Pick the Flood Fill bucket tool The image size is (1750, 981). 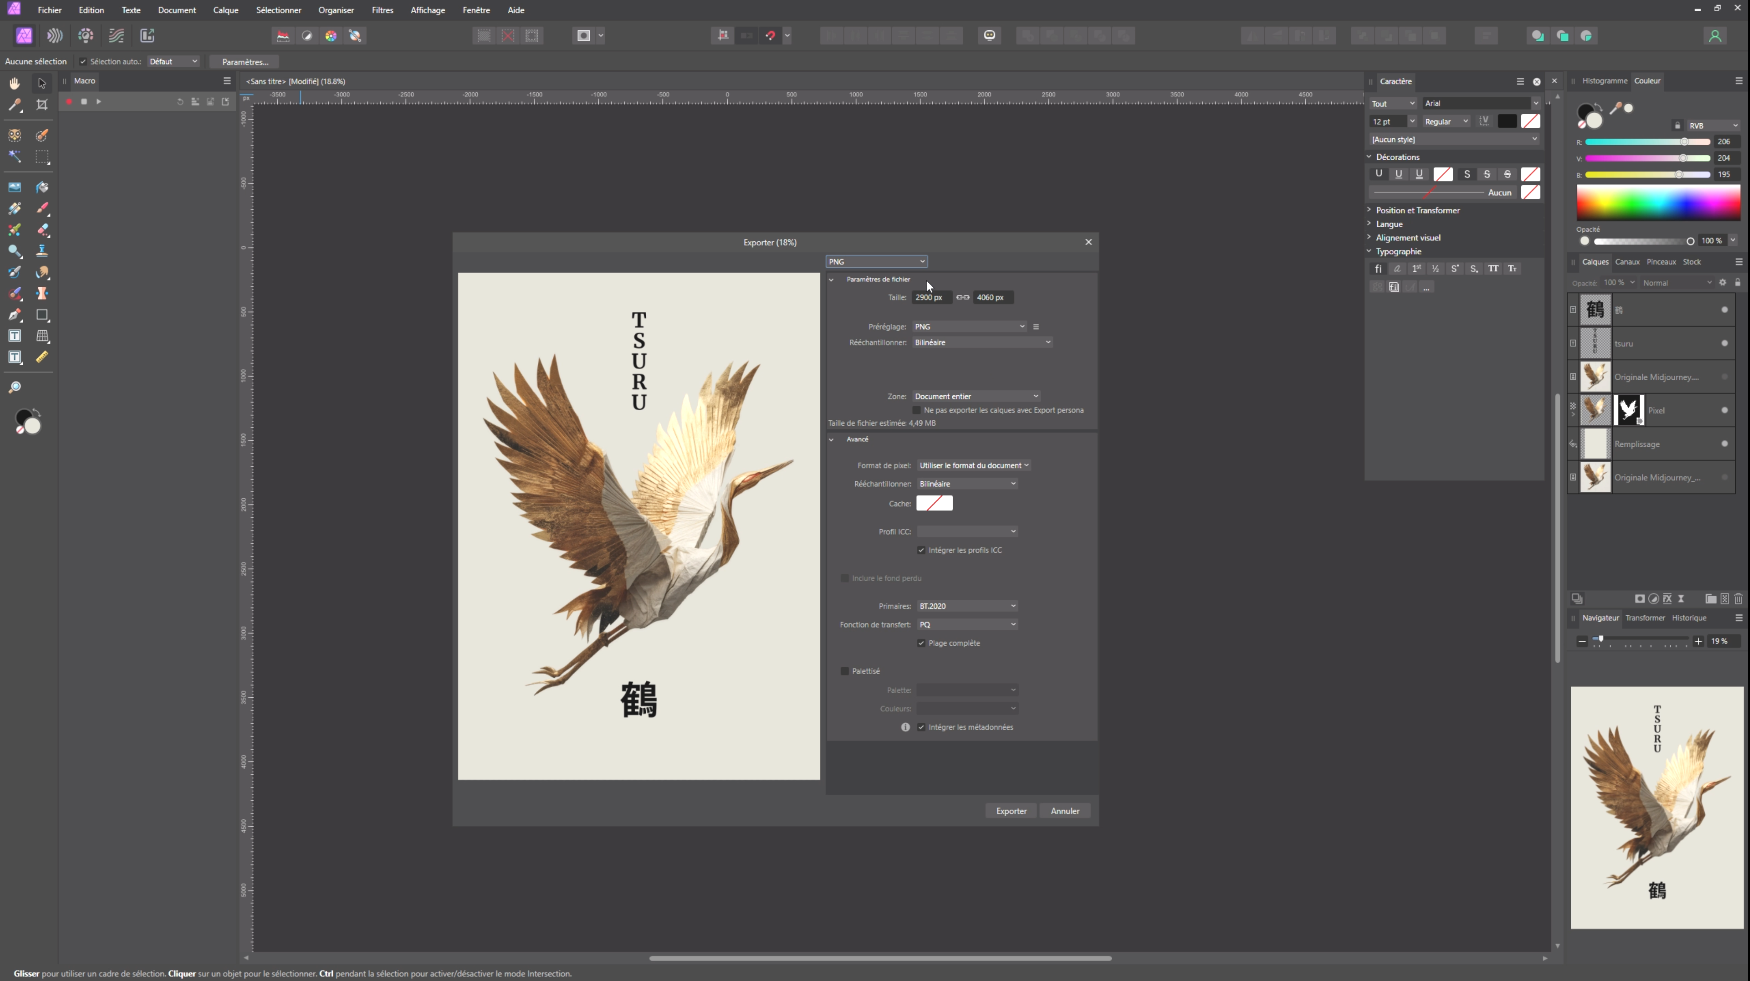(x=42, y=187)
